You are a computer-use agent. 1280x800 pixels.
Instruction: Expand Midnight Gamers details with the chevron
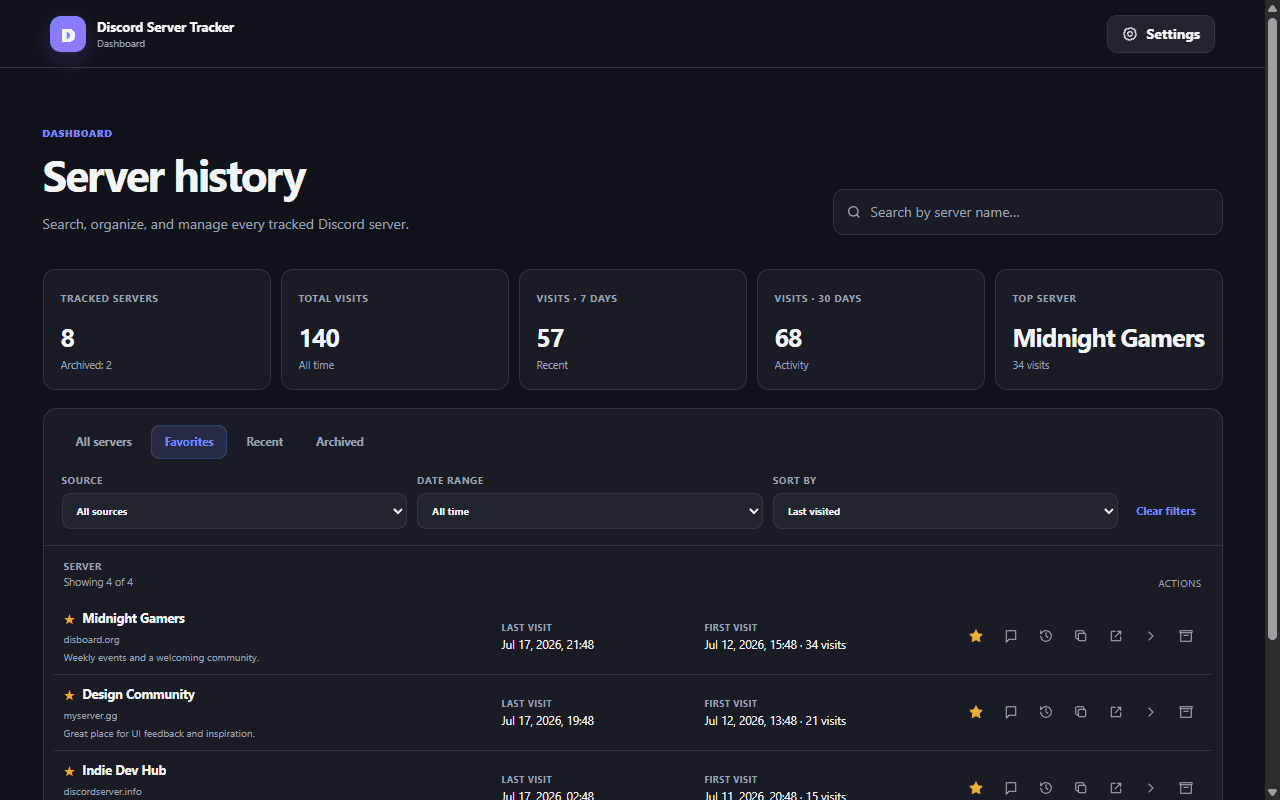[1151, 636]
